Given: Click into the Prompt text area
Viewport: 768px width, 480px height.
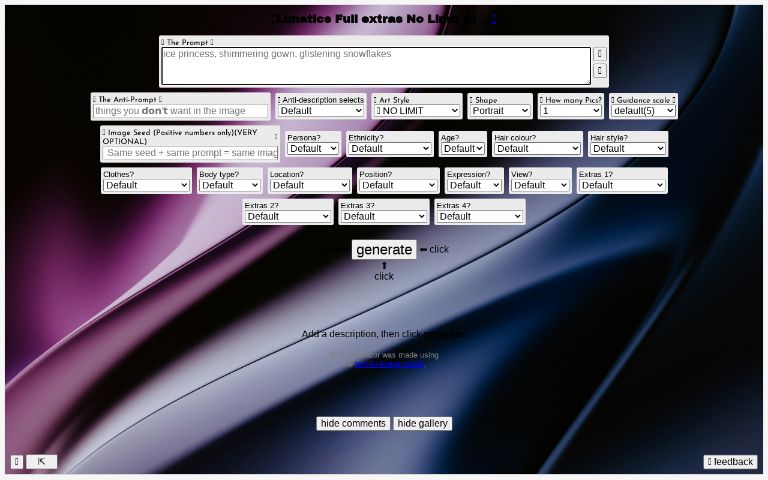Looking at the screenshot, I should coord(376,65).
